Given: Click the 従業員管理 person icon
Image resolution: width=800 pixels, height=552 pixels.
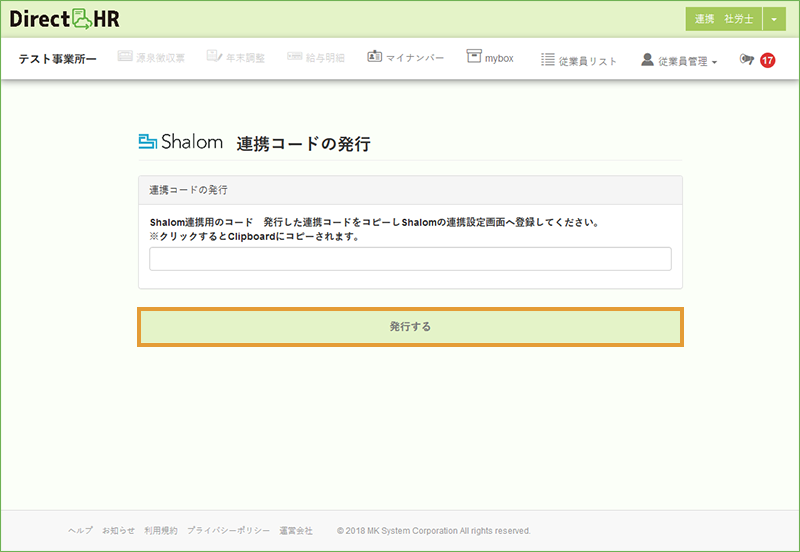Looking at the screenshot, I should 647,59.
